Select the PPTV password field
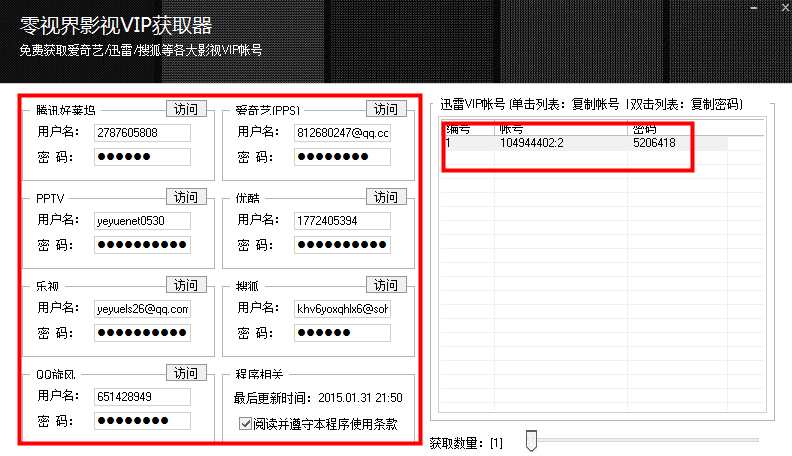Image resolution: width=792 pixels, height=456 pixels. 142,244
